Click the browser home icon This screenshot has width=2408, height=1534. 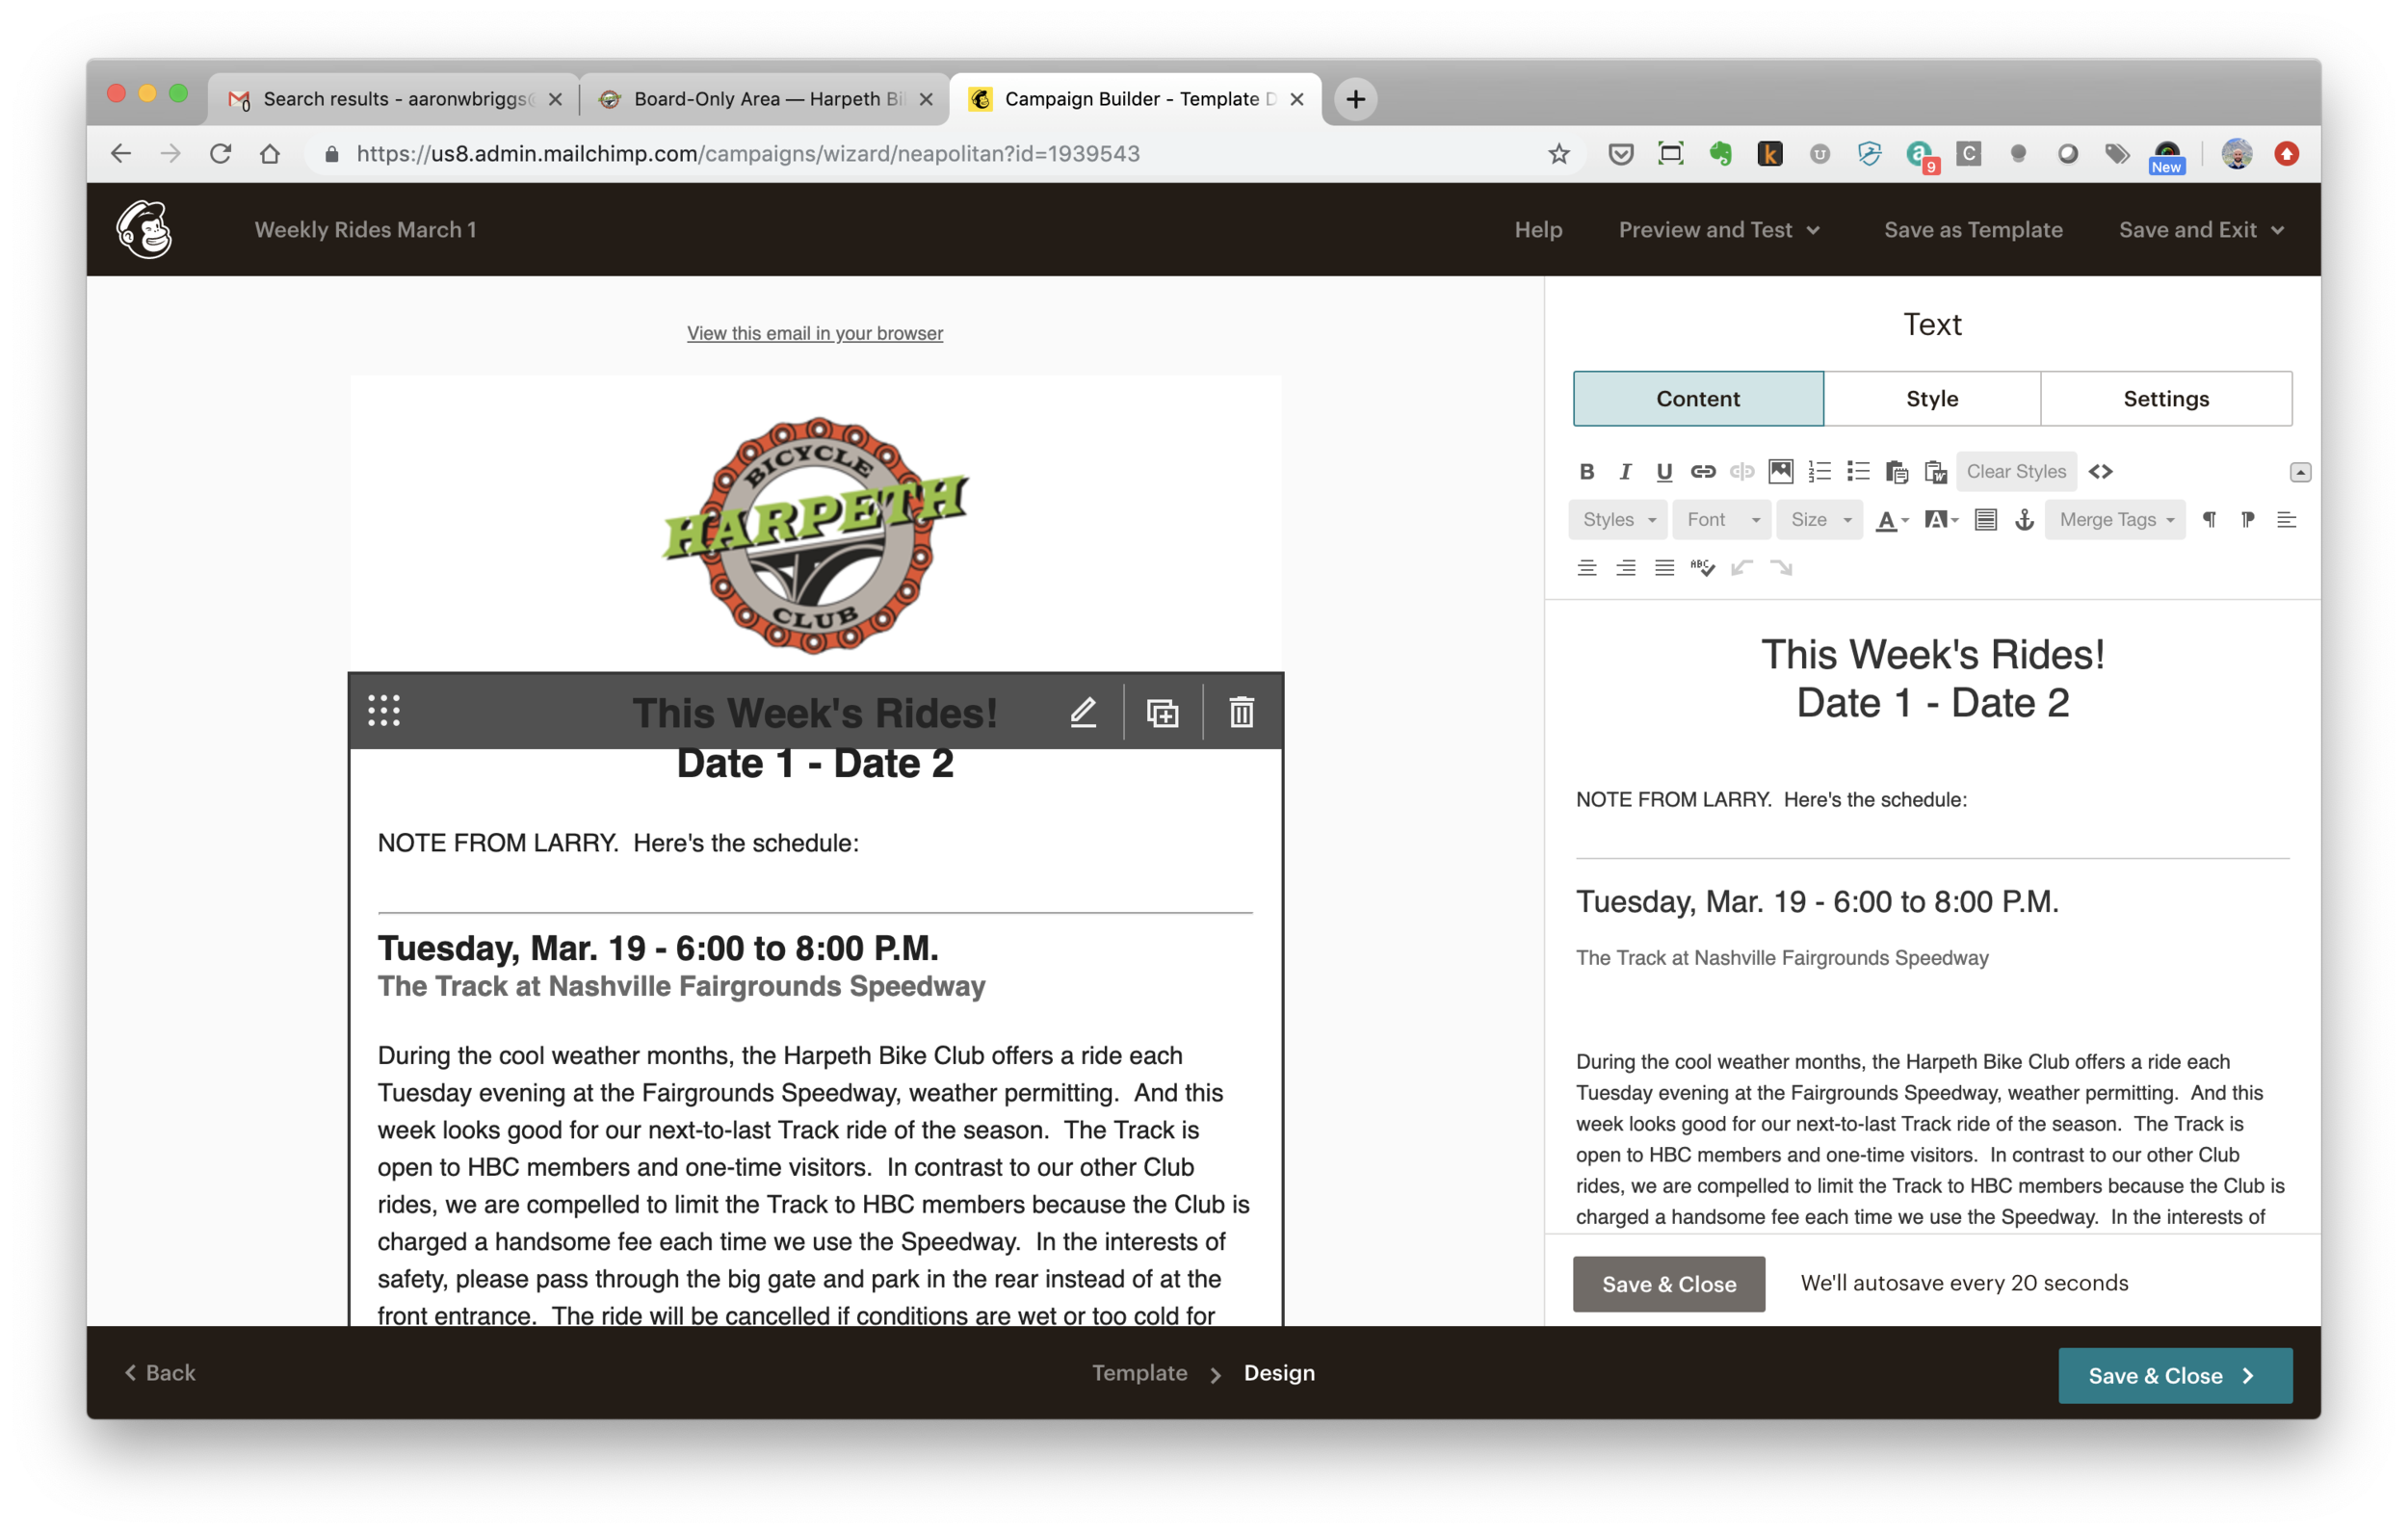(x=270, y=153)
